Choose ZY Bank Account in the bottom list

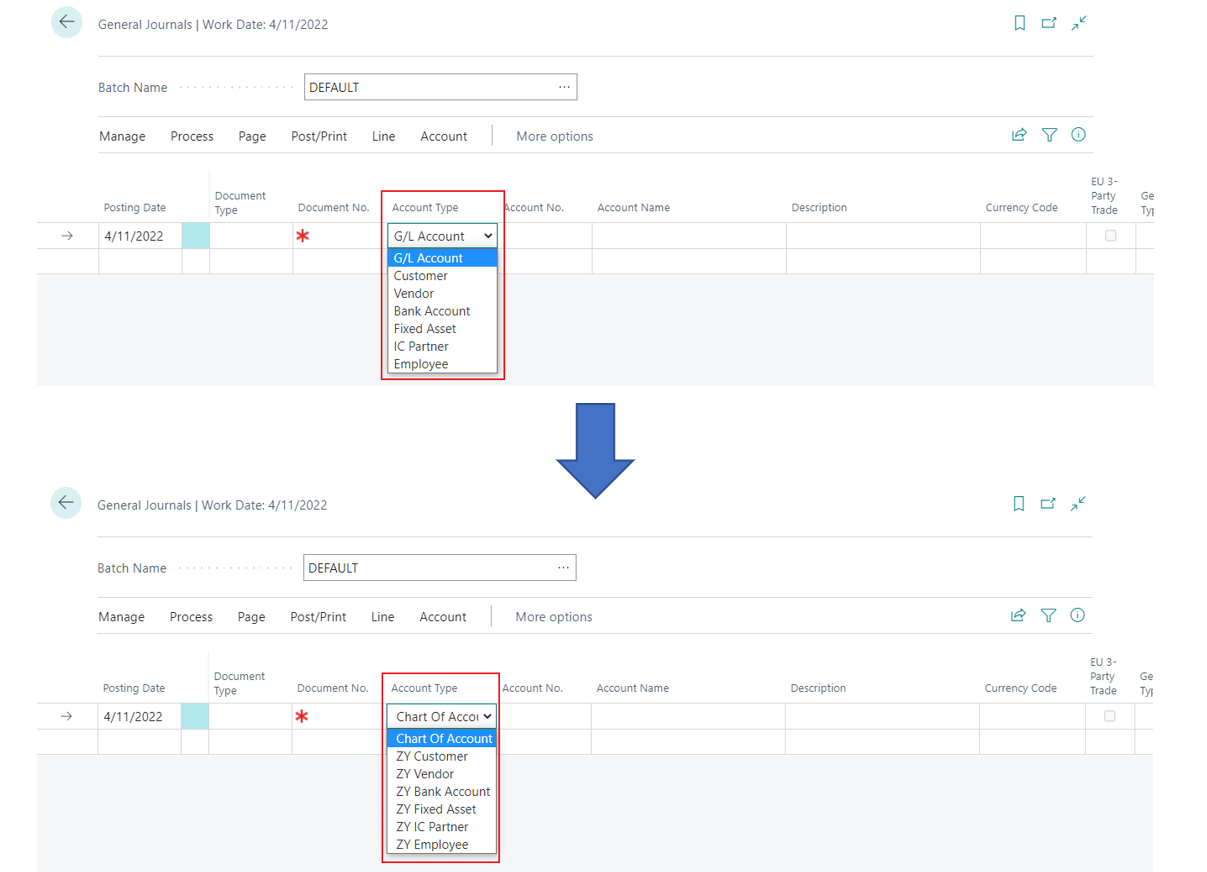441,791
